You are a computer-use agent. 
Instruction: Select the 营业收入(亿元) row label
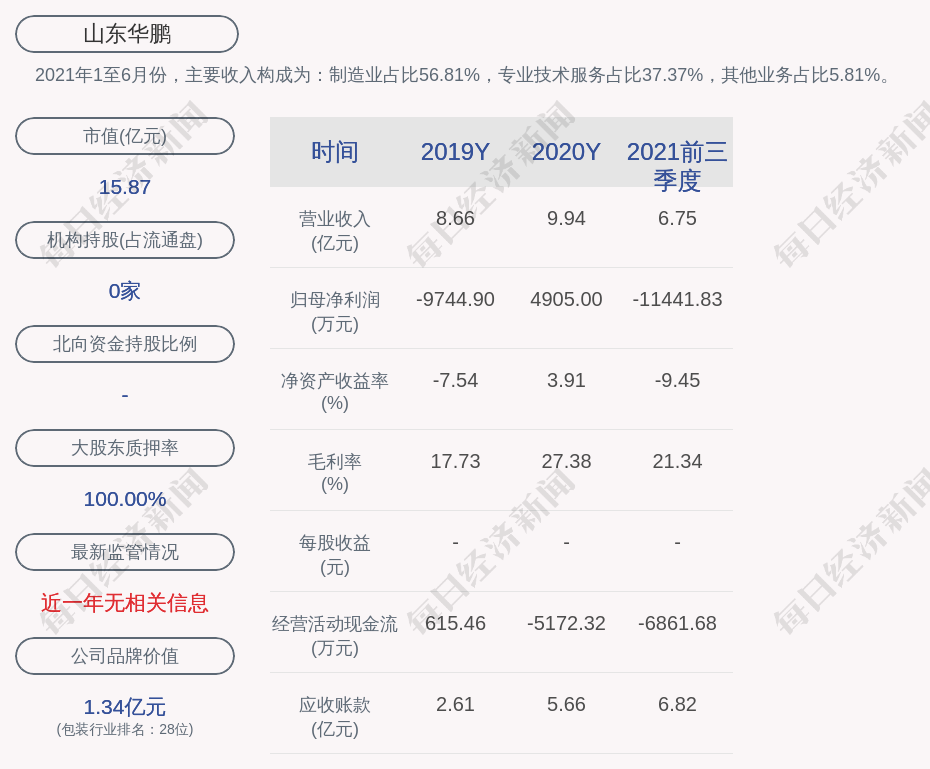[335, 231]
